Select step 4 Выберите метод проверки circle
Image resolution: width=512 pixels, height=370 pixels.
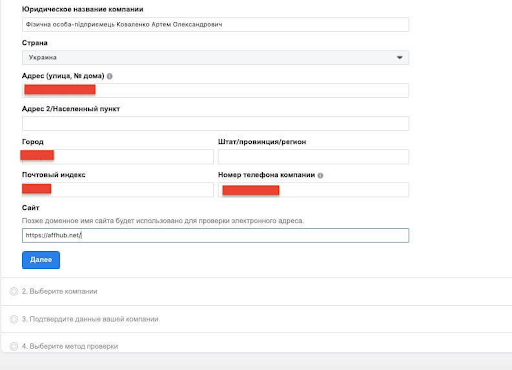pyautogui.click(x=14, y=346)
